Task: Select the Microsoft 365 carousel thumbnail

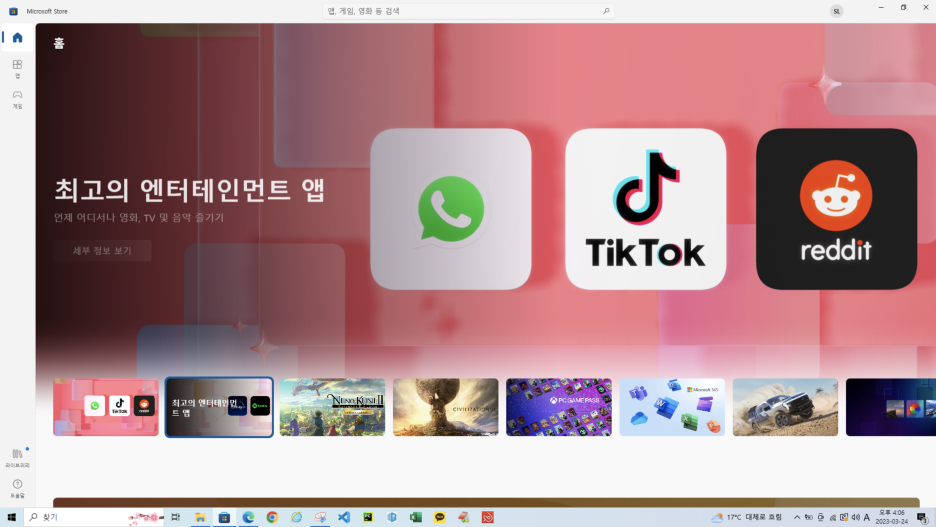Action: point(672,407)
